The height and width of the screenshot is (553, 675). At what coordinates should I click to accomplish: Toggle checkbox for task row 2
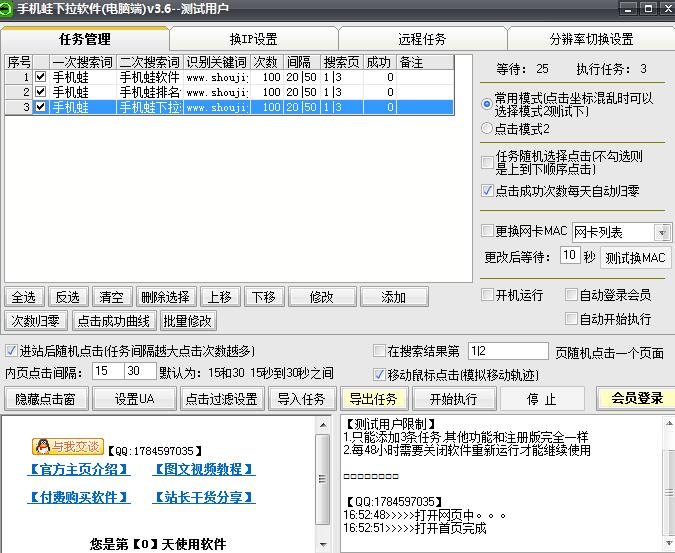[x=40, y=91]
